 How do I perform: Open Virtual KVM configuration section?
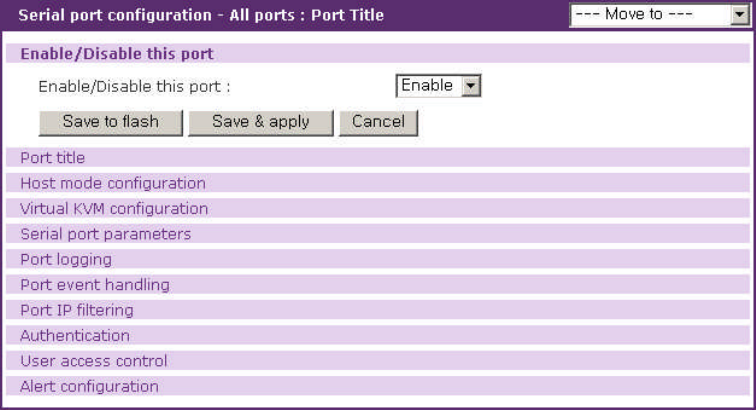[x=114, y=209]
